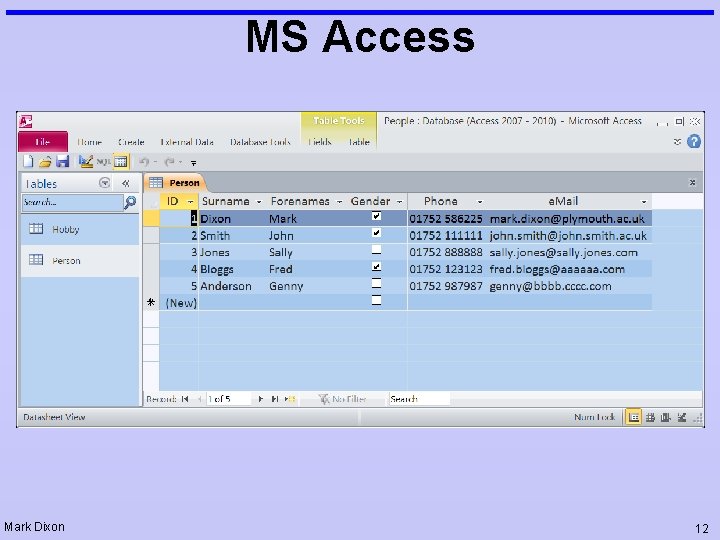This screenshot has height=540, width=720.
Task: Tick the Gender checkbox in the New row
Action: (x=376, y=300)
